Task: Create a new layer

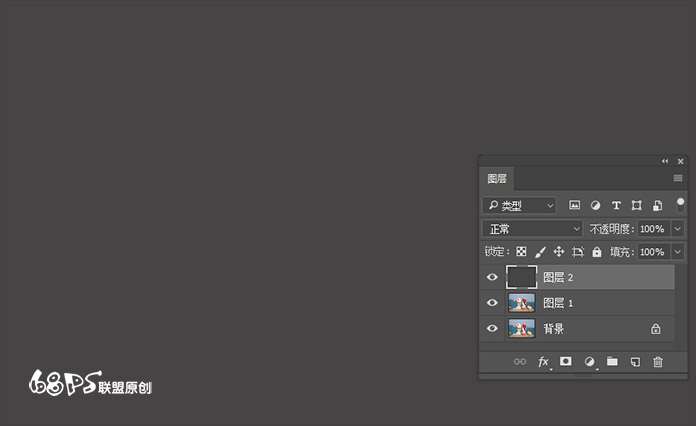Action: click(x=635, y=361)
